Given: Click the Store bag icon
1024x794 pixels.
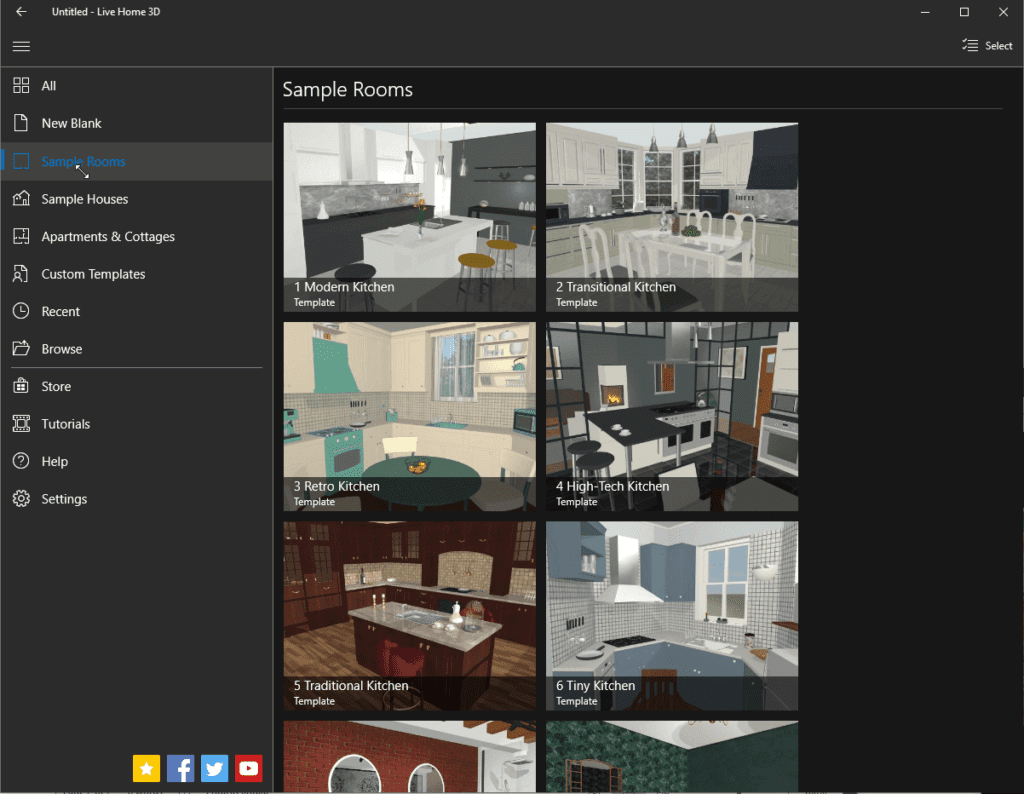Looking at the screenshot, I should [21, 387].
